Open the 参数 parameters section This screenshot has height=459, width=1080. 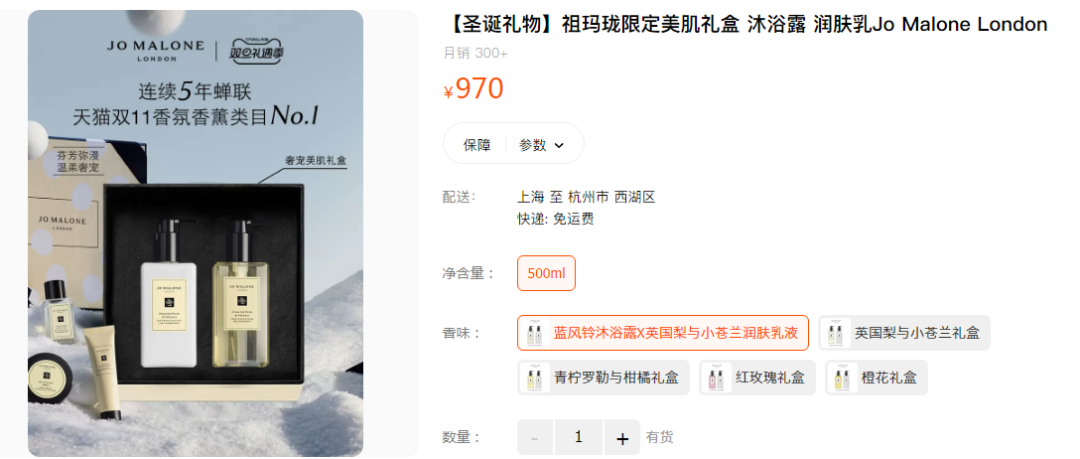click(x=541, y=145)
